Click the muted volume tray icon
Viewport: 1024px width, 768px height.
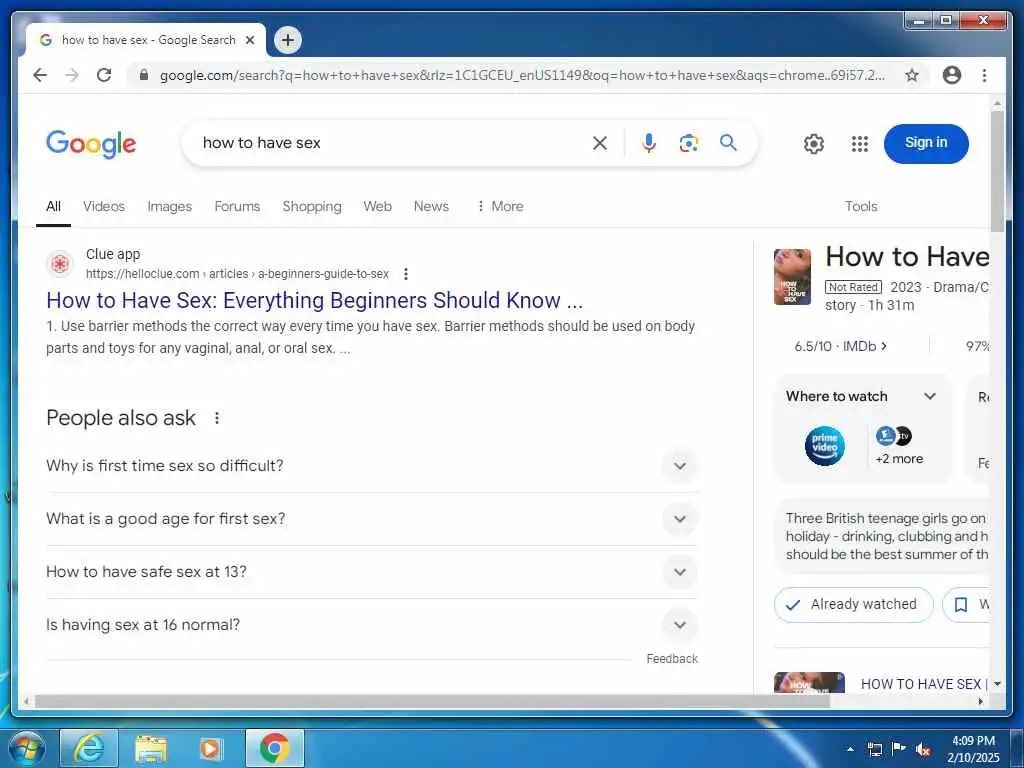(923, 750)
